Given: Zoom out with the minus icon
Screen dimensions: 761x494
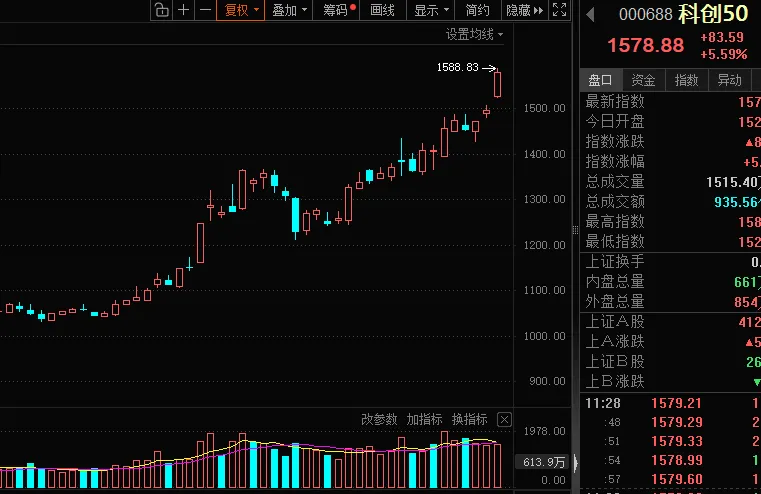Looking at the screenshot, I should [x=204, y=10].
